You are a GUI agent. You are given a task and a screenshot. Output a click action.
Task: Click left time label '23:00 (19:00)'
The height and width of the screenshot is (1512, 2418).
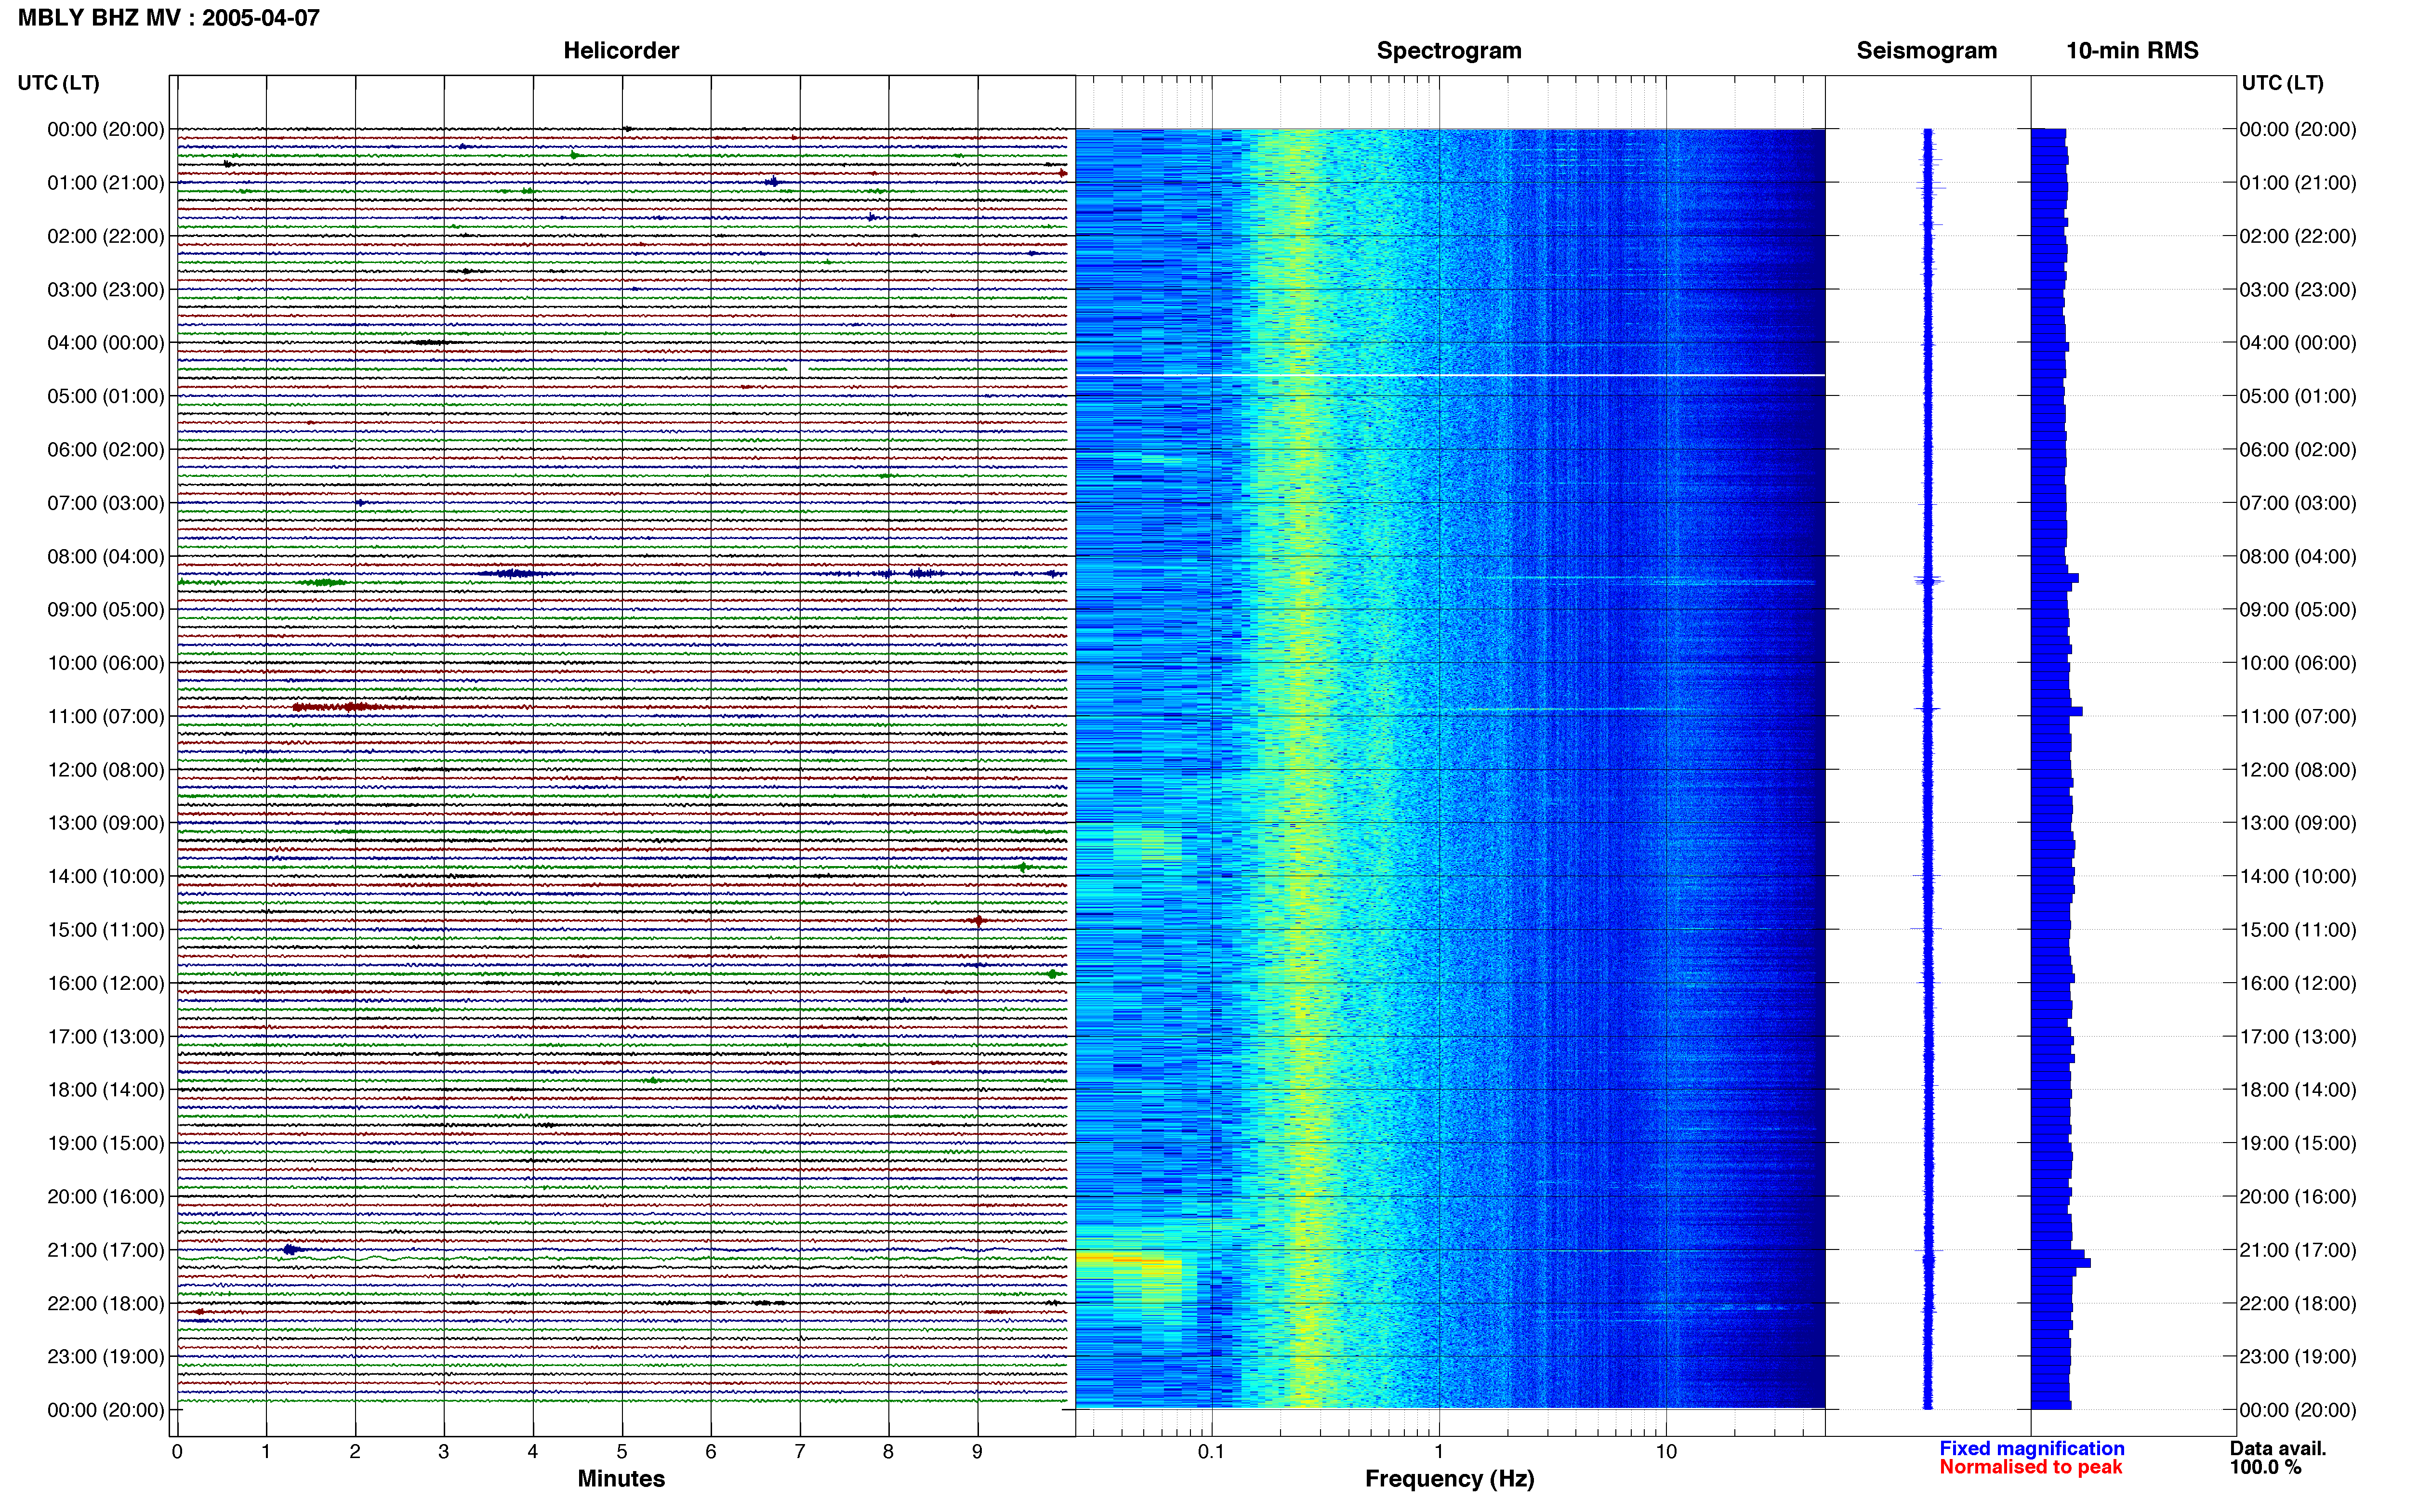coord(106,1357)
